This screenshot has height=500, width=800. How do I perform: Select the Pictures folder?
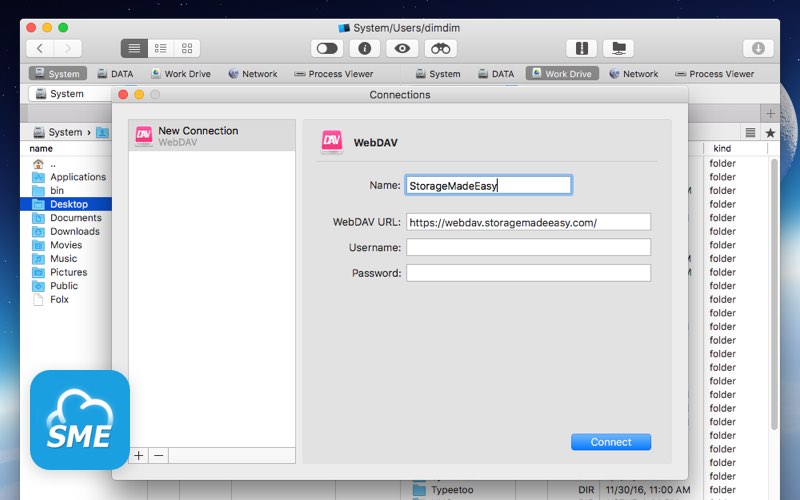[66, 272]
